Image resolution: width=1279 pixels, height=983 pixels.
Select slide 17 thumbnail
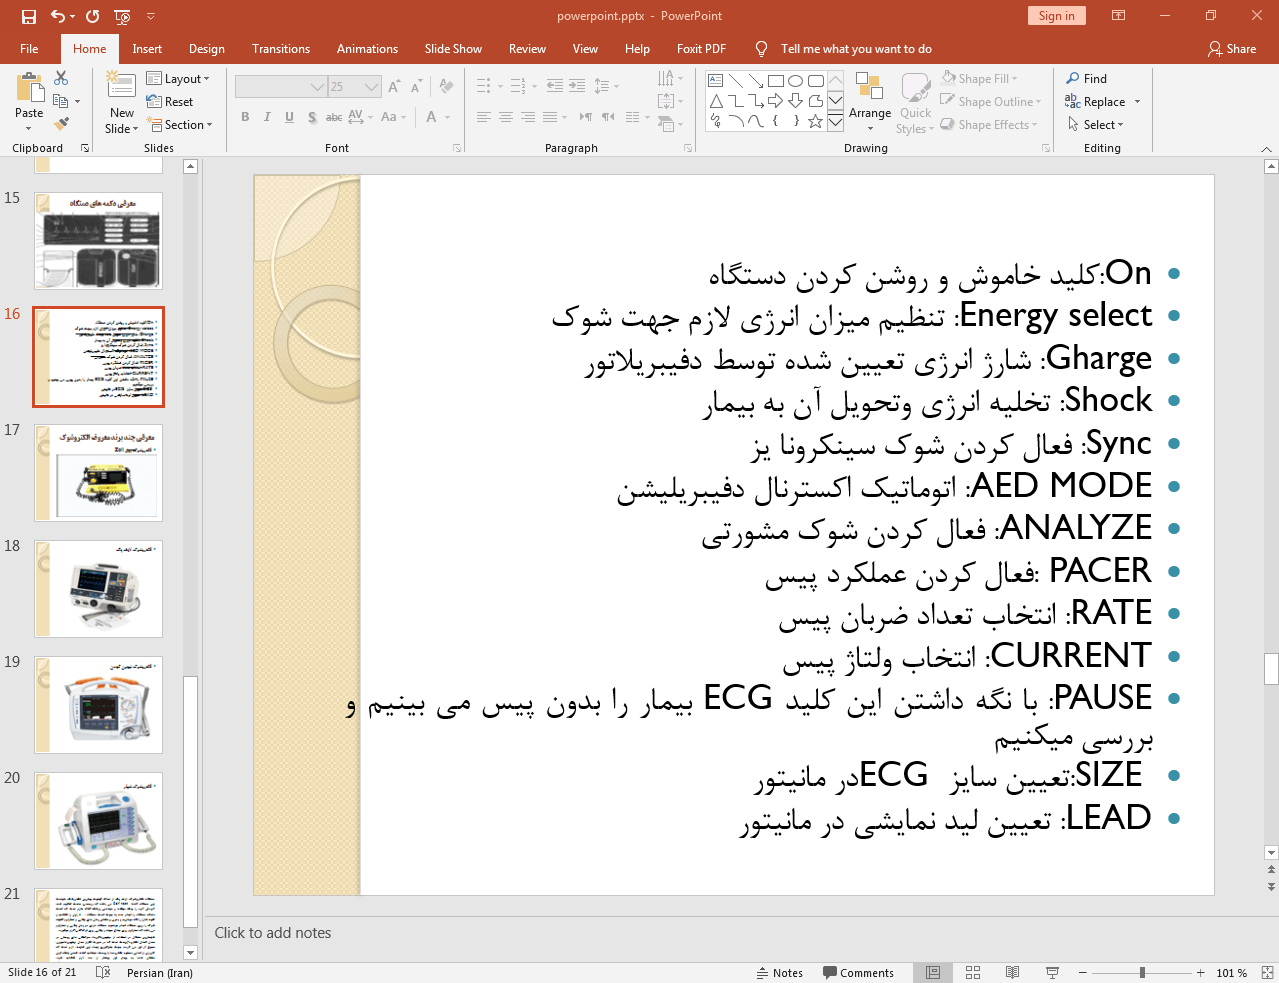coord(98,472)
